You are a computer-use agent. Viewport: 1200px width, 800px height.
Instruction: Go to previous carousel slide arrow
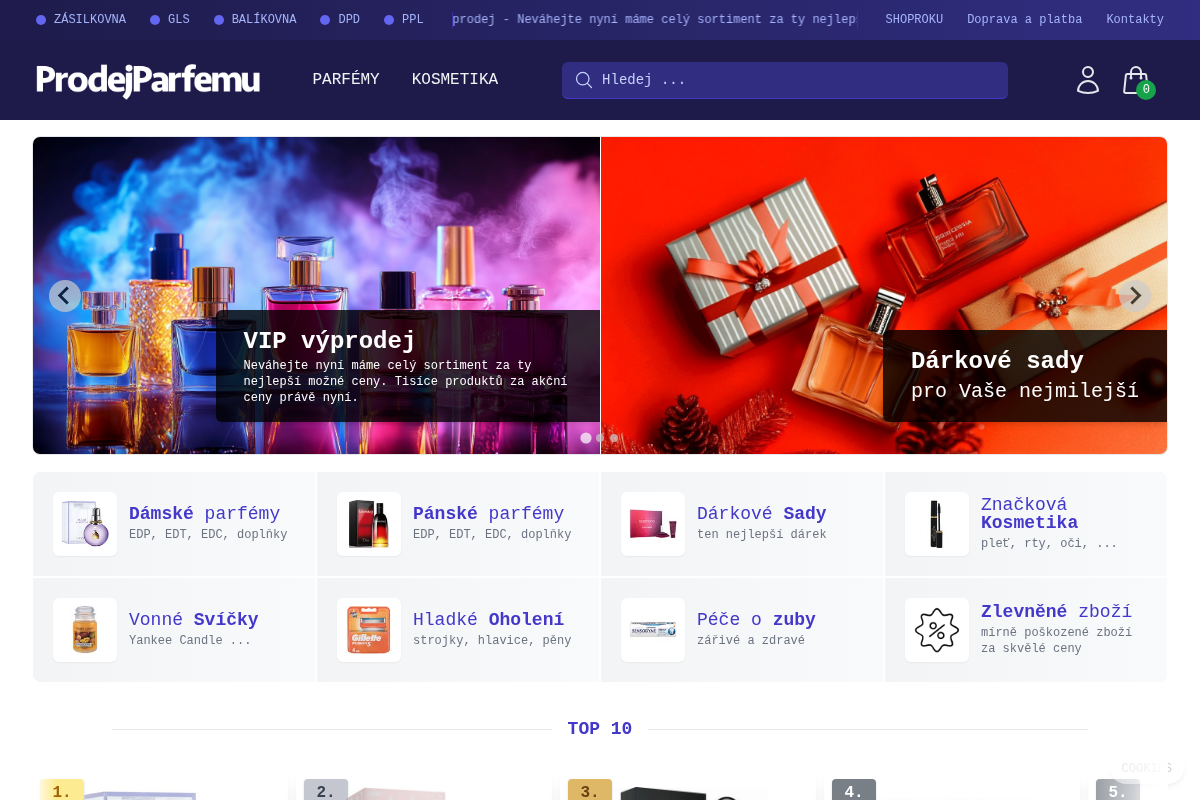[x=65, y=296]
